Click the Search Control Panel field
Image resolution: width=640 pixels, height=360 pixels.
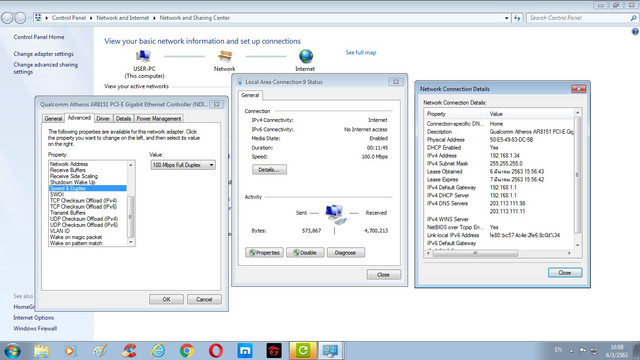(x=579, y=18)
